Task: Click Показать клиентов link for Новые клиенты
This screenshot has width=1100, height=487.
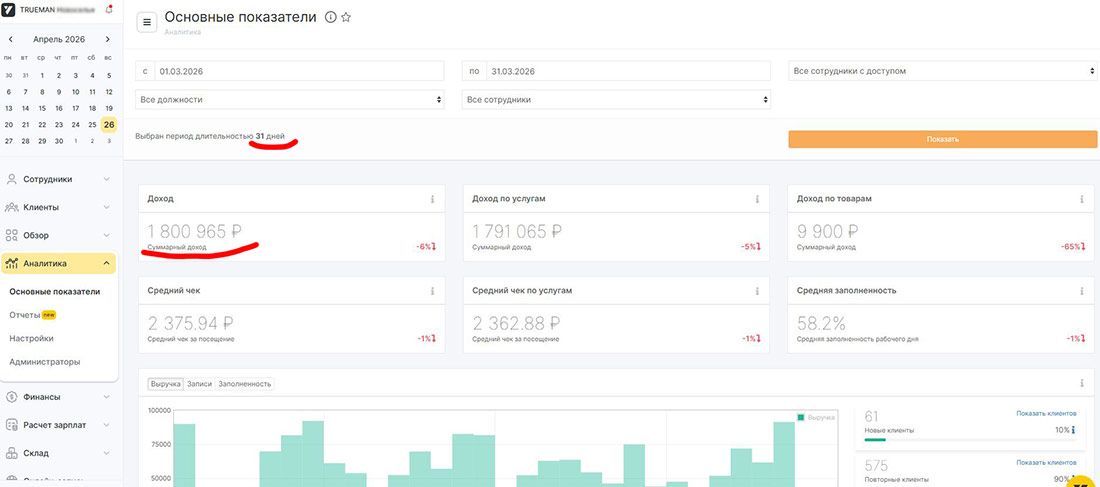Action: (x=1046, y=414)
